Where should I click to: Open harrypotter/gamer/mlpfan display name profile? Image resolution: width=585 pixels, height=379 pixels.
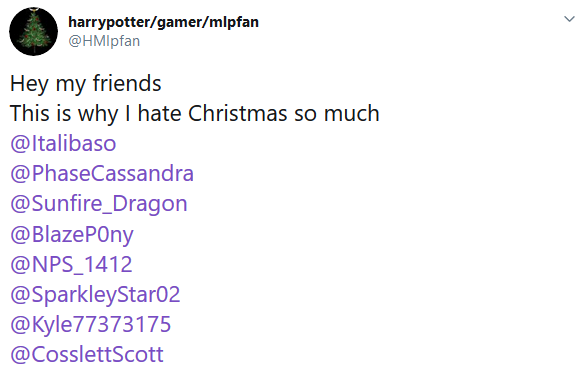coord(163,22)
